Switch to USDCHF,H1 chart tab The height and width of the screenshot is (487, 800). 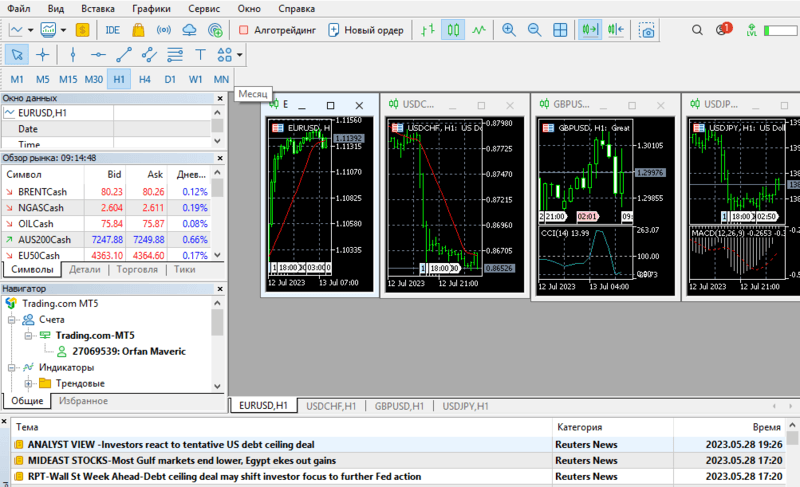pos(331,406)
